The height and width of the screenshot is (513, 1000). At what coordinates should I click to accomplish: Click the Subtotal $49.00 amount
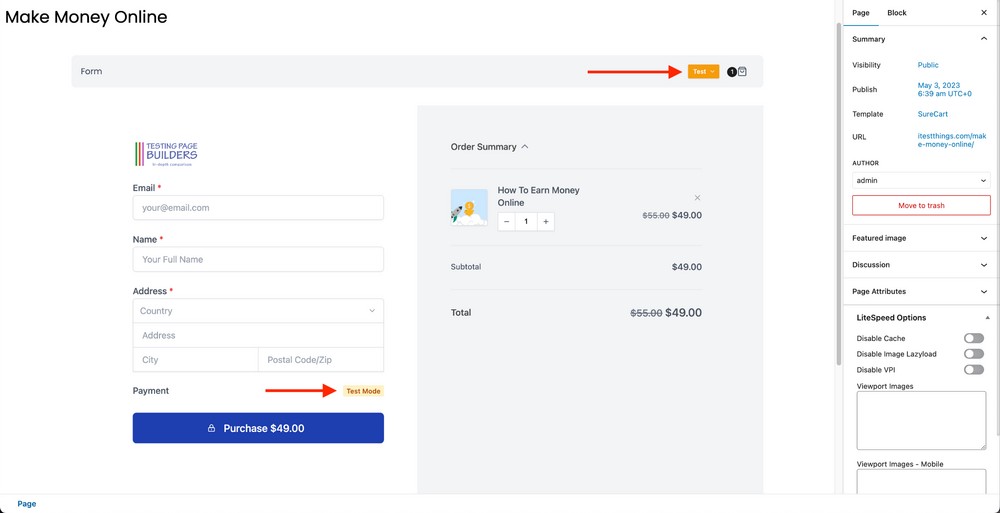(687, 267)
